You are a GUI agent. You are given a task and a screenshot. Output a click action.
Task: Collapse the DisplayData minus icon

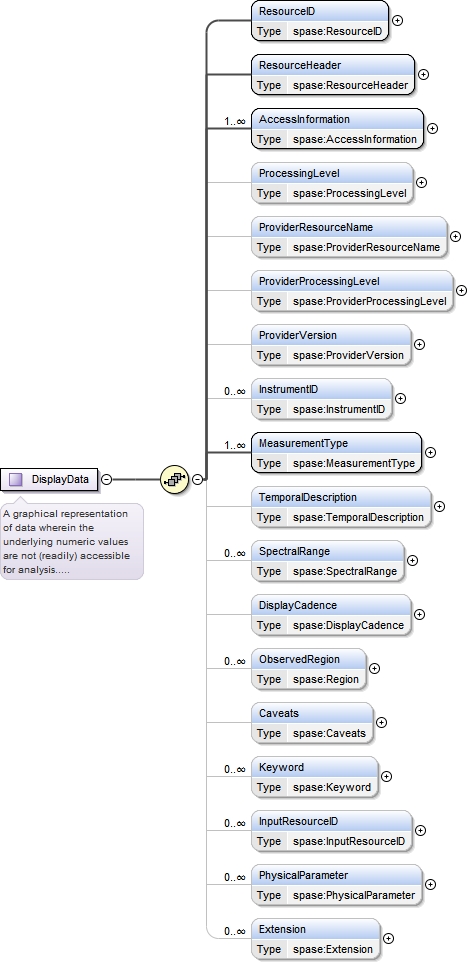coord(106,479)
